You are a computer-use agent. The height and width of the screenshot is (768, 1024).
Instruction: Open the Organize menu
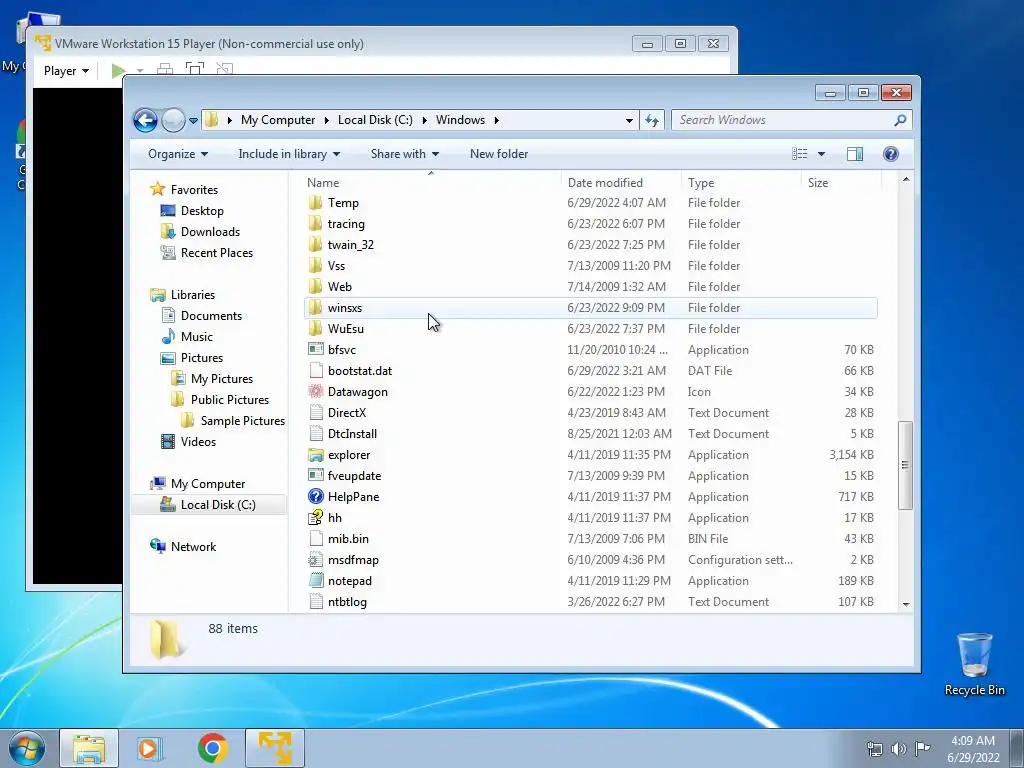coord(178,154)
